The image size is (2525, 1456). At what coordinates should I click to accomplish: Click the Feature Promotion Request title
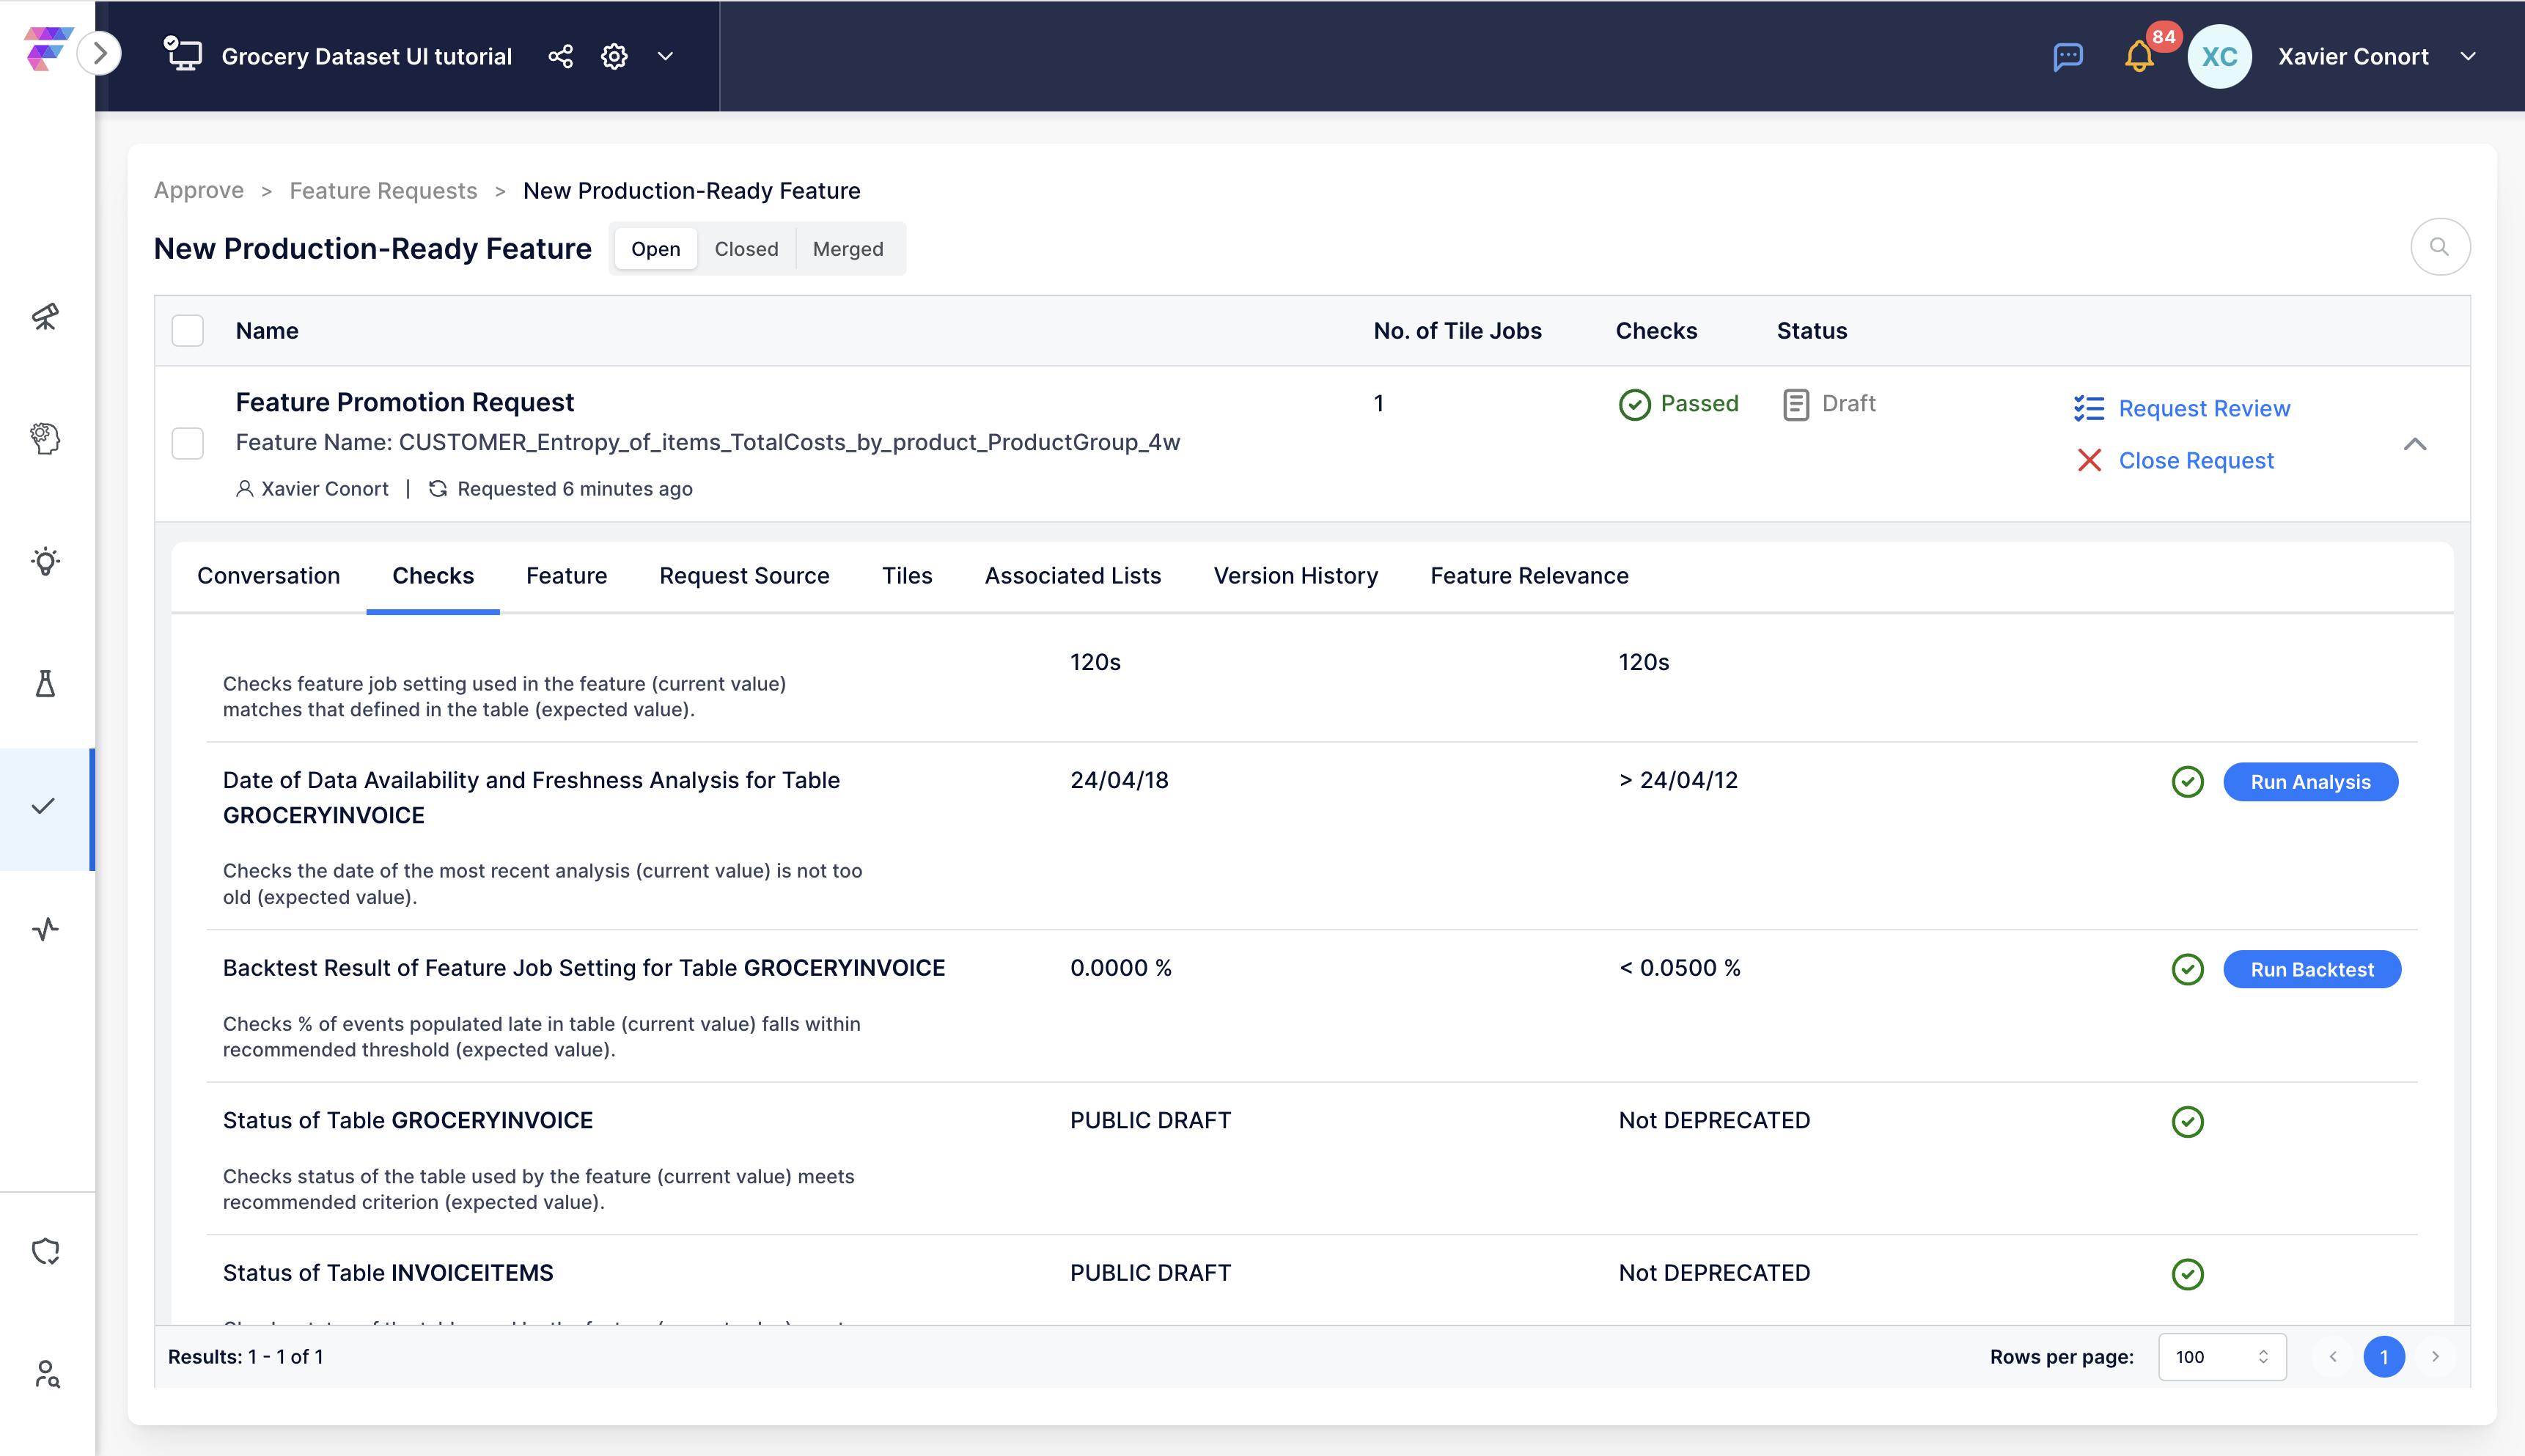pos(404,402)
